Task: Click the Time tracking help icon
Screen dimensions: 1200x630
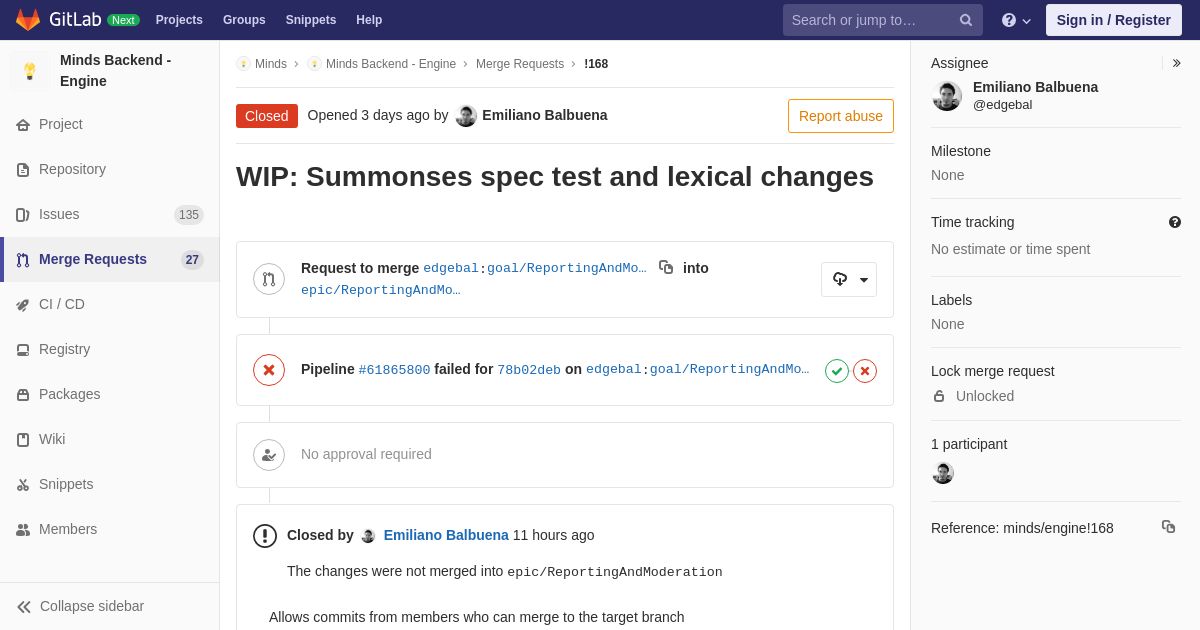Action: (x=1175, y=222)
